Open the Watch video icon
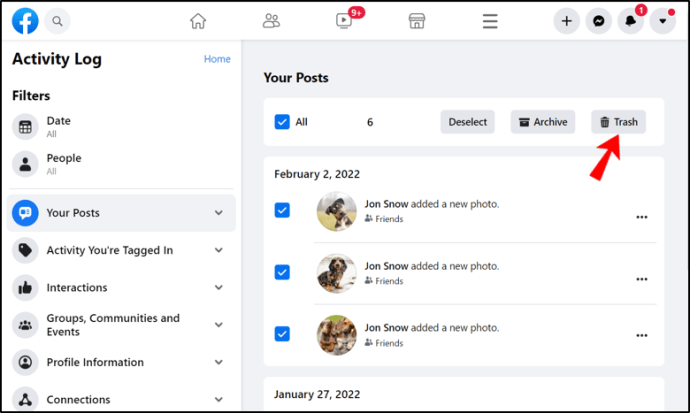The image size is (690, 413). [x=344, y=21]
